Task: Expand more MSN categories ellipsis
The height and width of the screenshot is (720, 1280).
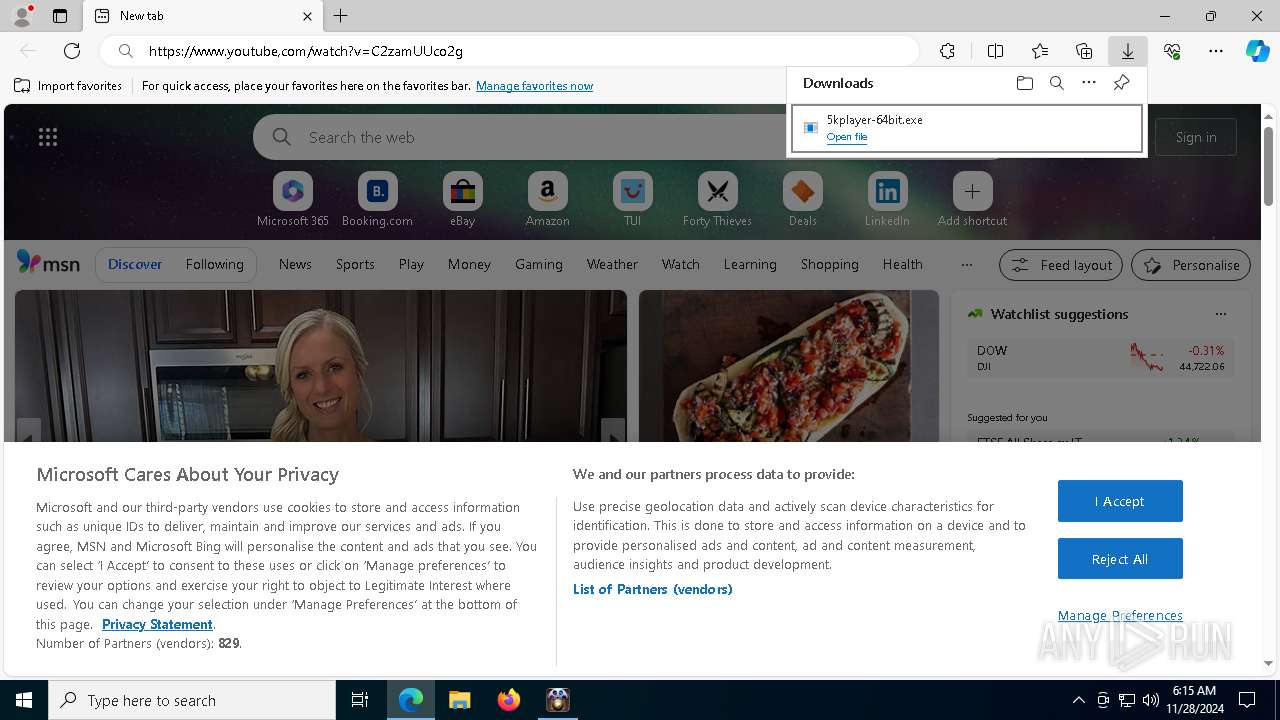Action: coord(966,264)
